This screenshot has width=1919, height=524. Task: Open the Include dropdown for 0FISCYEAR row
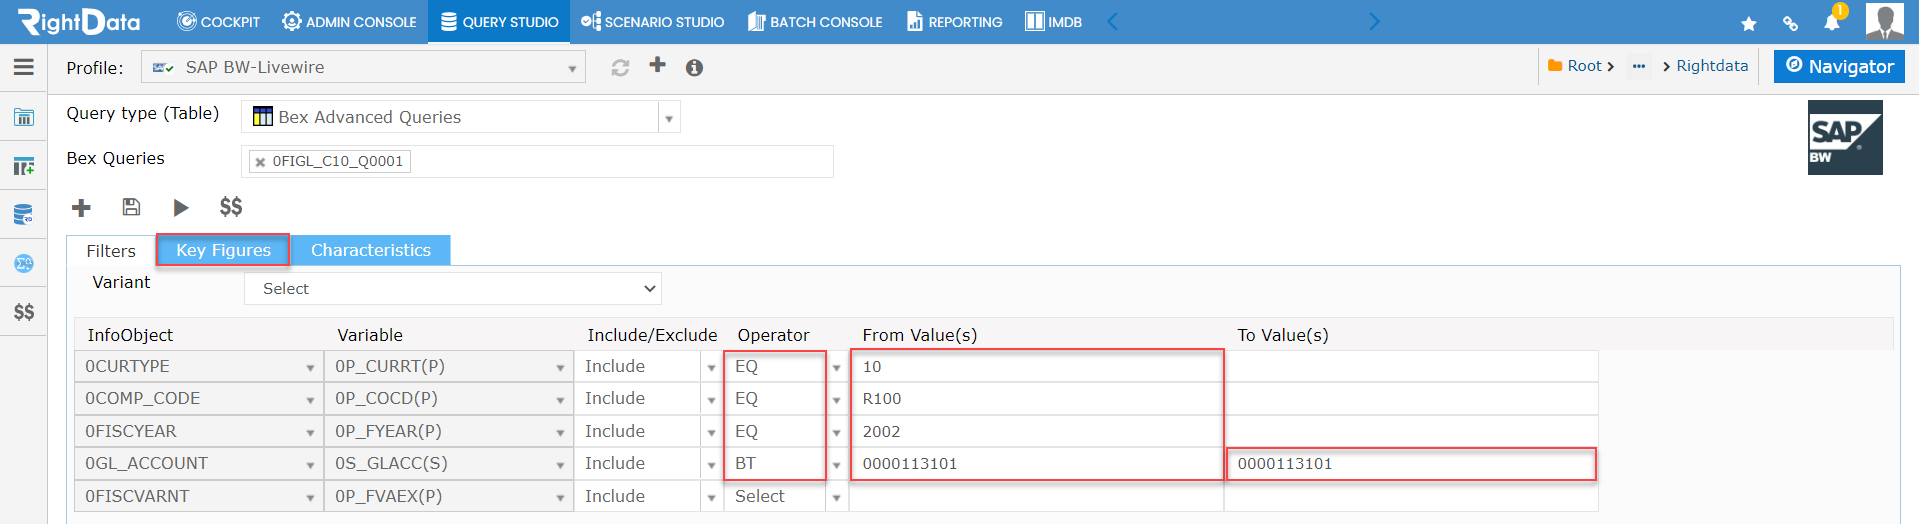click(649, 431)
